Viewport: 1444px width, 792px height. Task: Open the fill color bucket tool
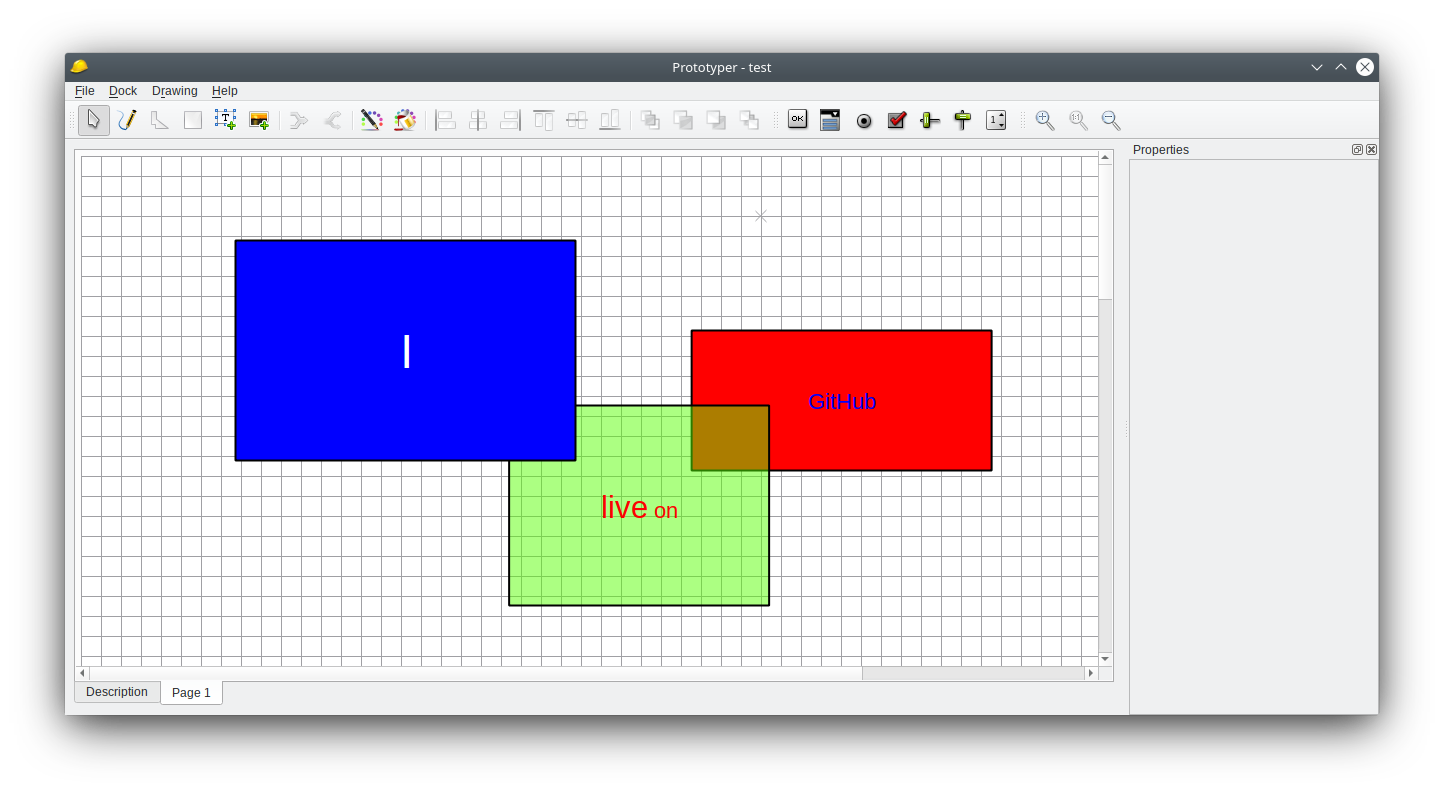[x=405, y=120]
